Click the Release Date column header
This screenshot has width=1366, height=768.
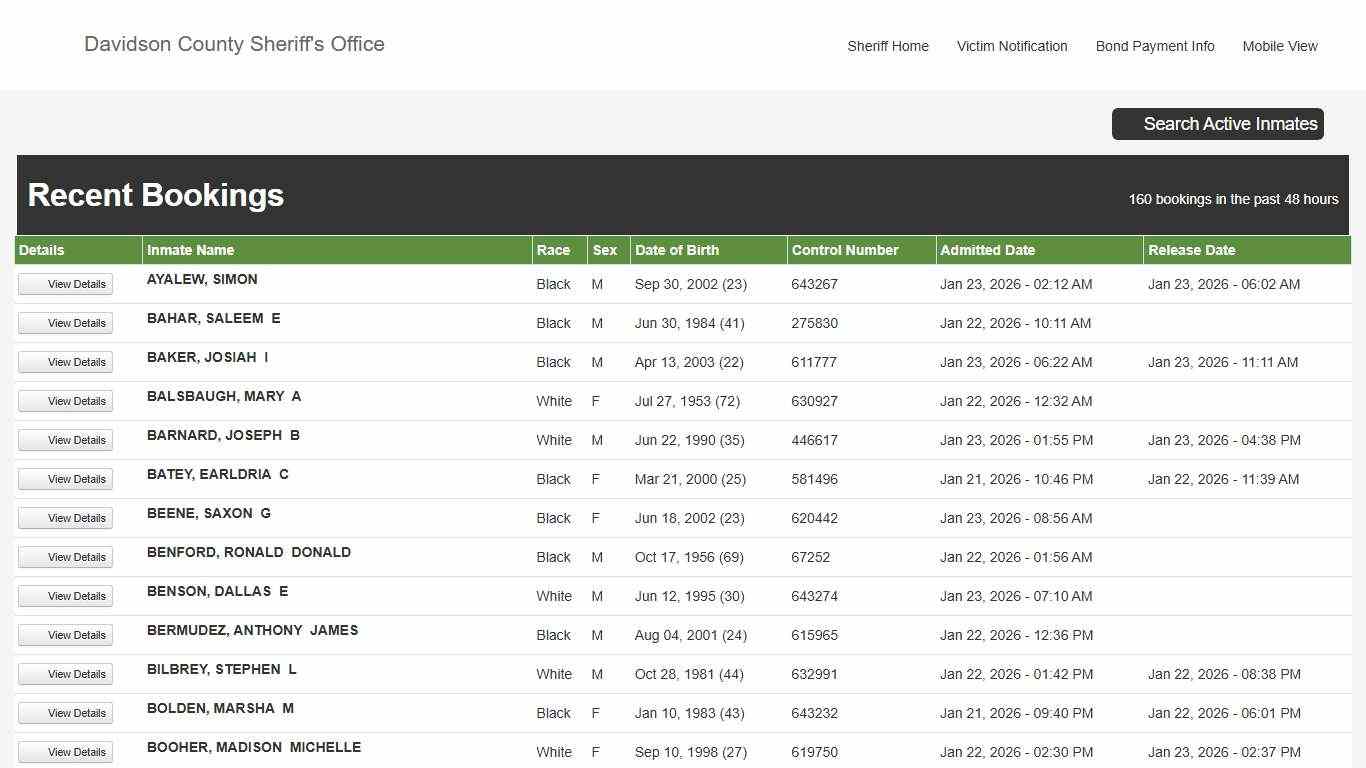coord(1191,250)
